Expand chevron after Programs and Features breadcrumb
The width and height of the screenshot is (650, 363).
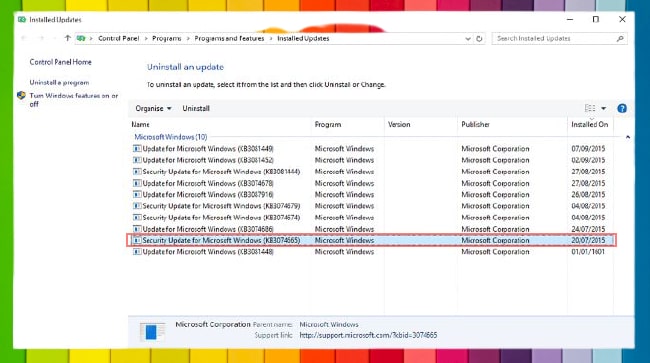(271, 39)
